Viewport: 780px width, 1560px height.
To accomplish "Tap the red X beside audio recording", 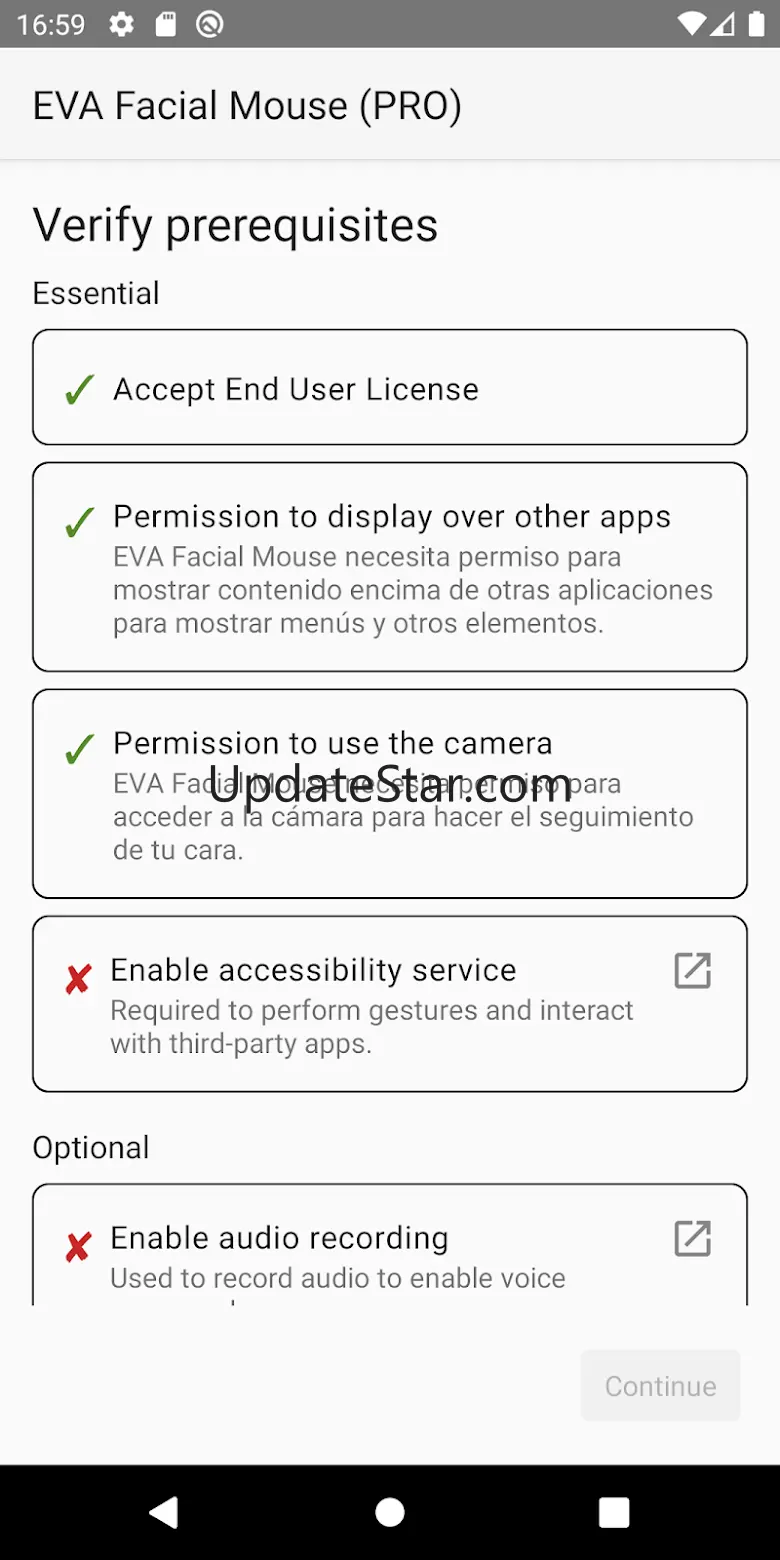I will pyautogui.click(x=78, y=1246).
